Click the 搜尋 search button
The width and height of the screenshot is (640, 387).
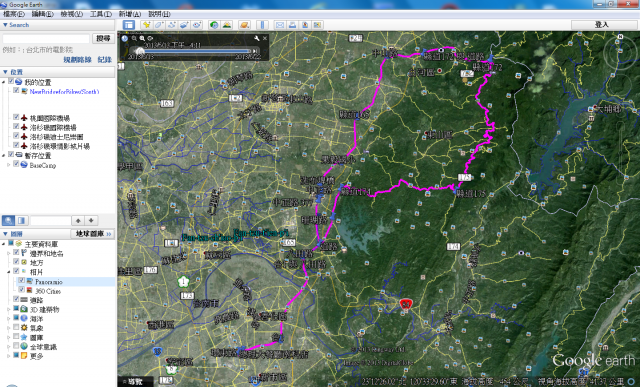click(103, 38)
